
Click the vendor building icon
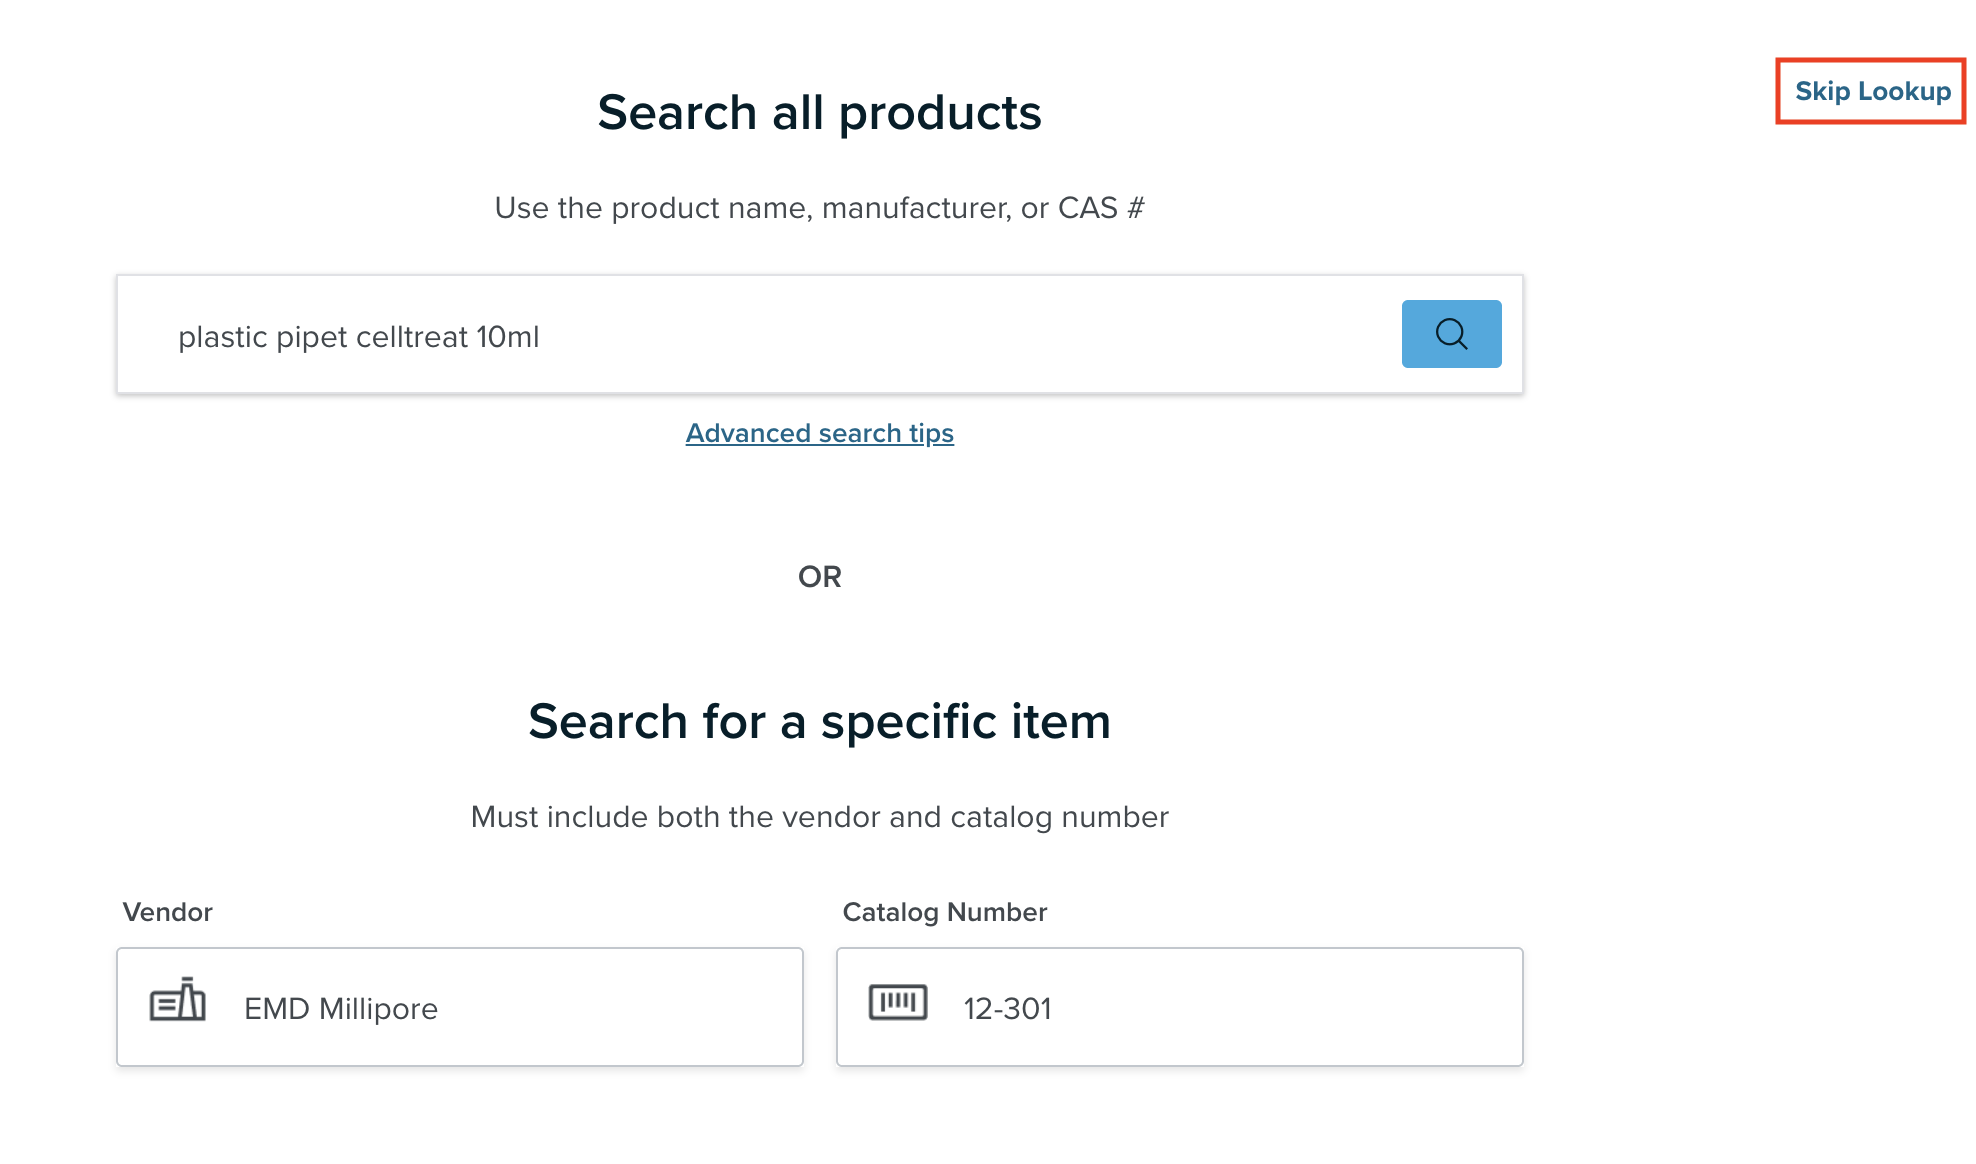pyautogui.click(x=178, y=999)
